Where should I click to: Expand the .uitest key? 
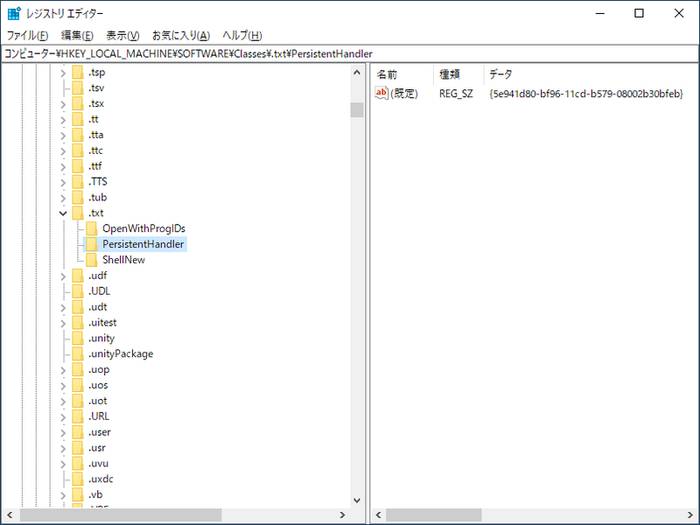tap(63, 323)
